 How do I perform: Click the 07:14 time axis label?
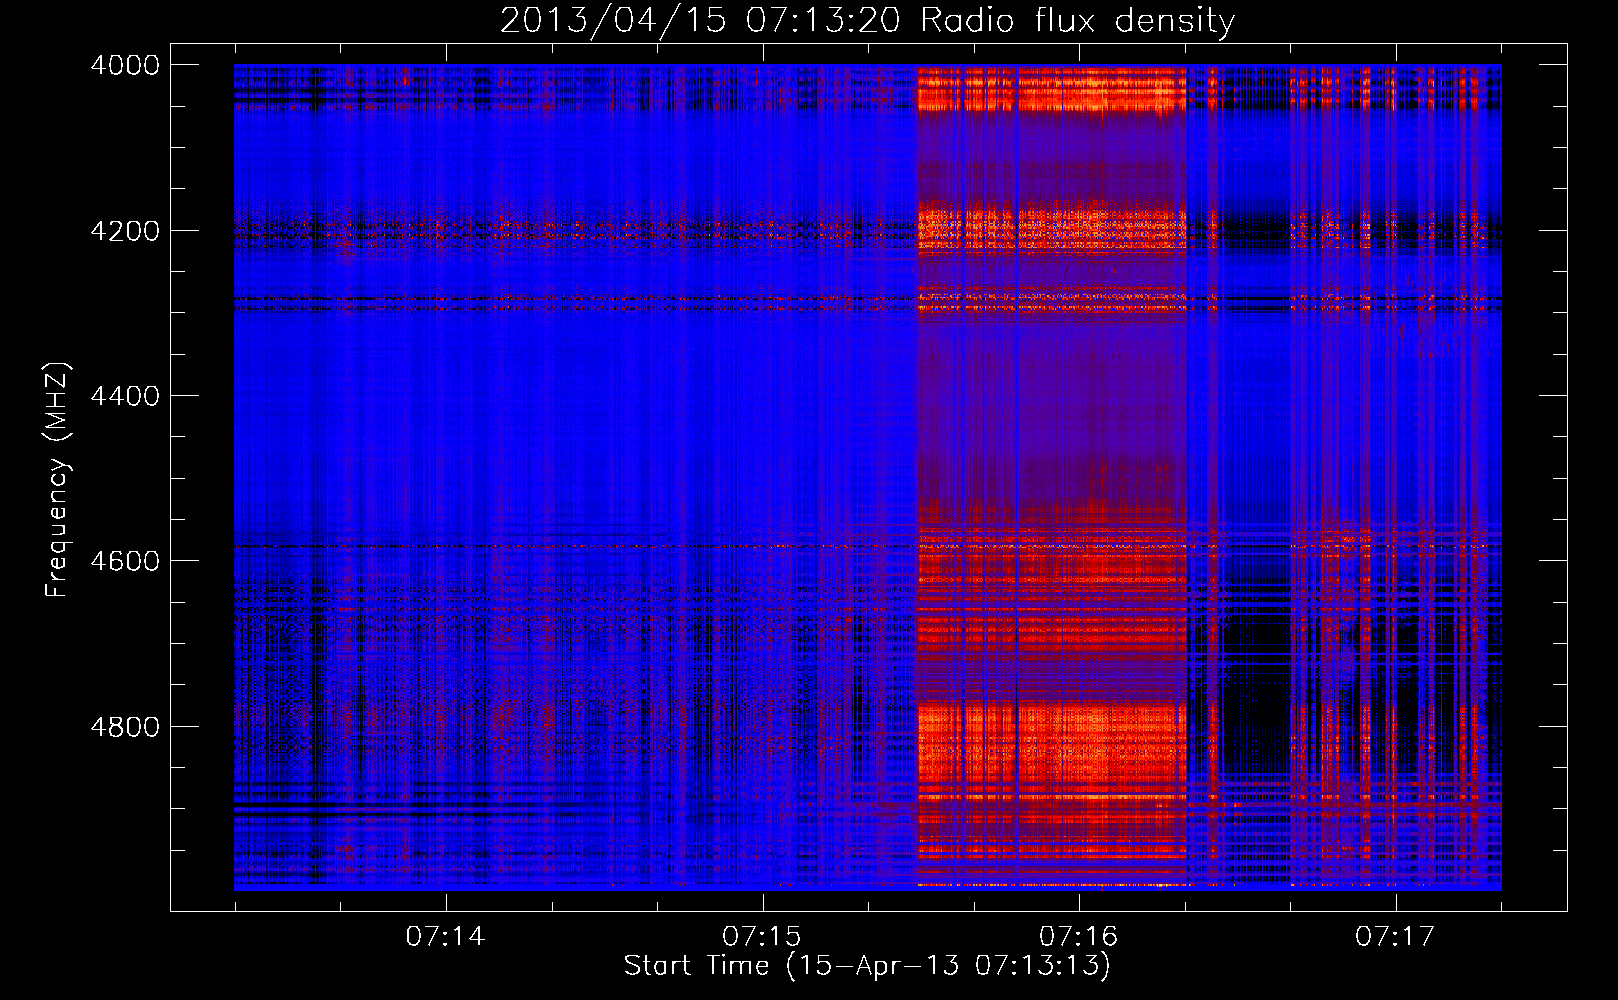tap(445, 936)
